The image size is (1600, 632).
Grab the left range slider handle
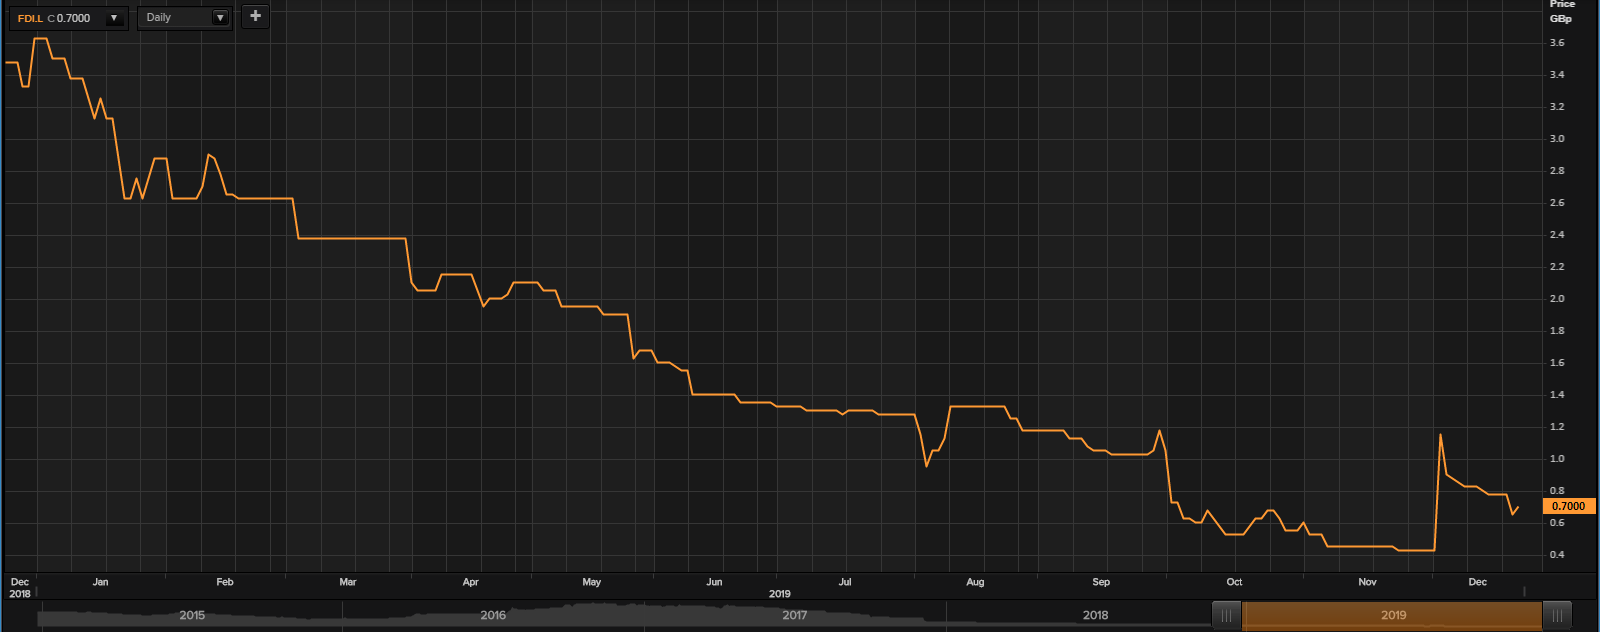1227,615
